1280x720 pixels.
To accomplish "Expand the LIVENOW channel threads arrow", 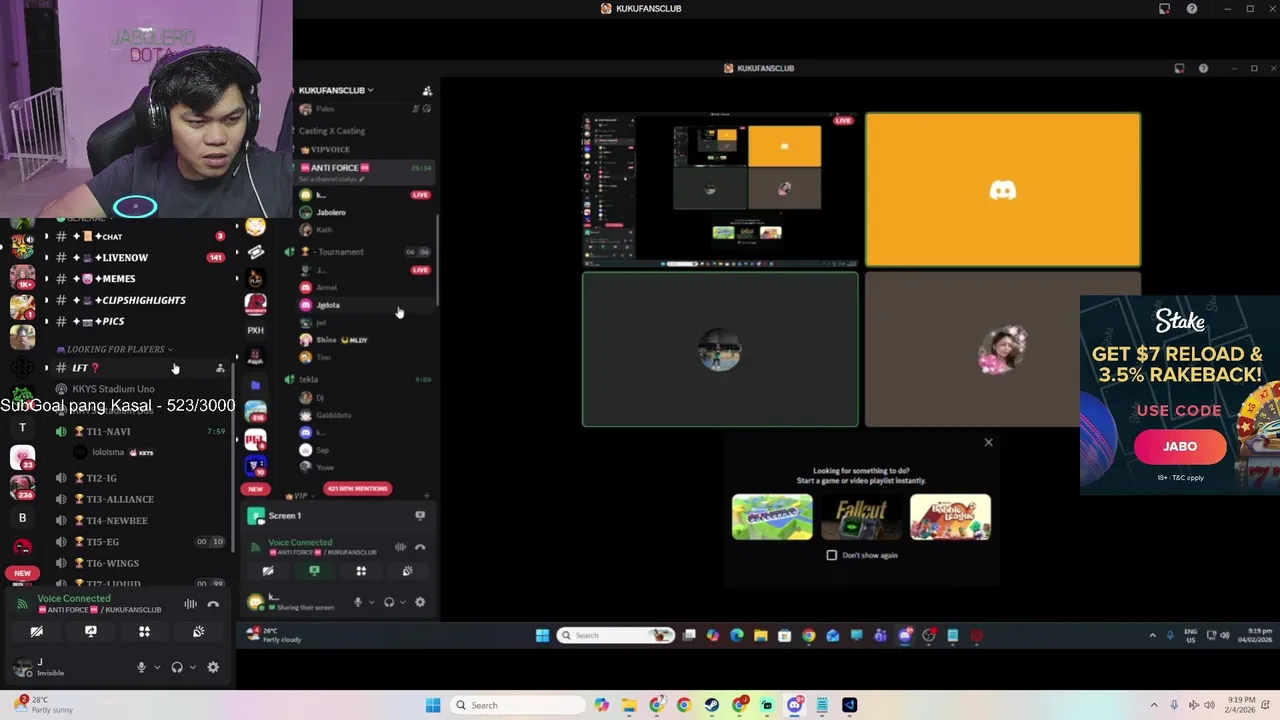I will click(x=46, y=258).
